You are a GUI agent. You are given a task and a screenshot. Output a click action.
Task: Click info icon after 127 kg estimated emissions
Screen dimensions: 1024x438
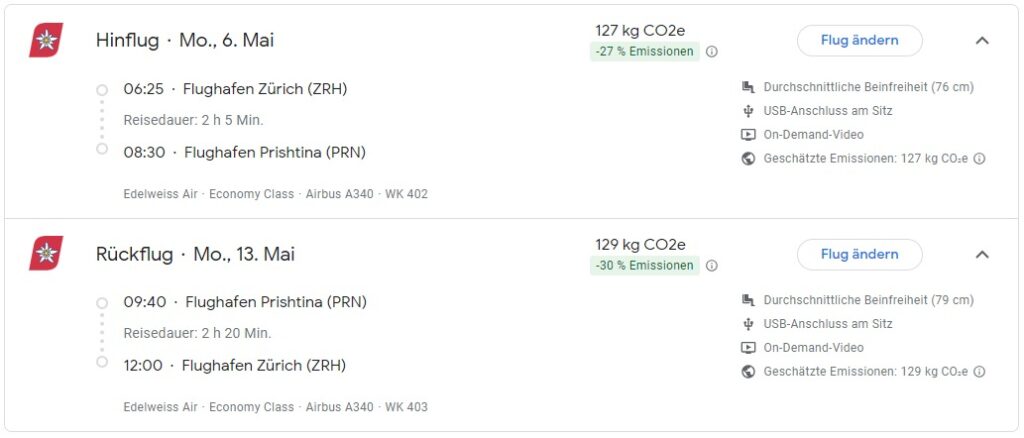pyautogui.click(x=980, y=158)
